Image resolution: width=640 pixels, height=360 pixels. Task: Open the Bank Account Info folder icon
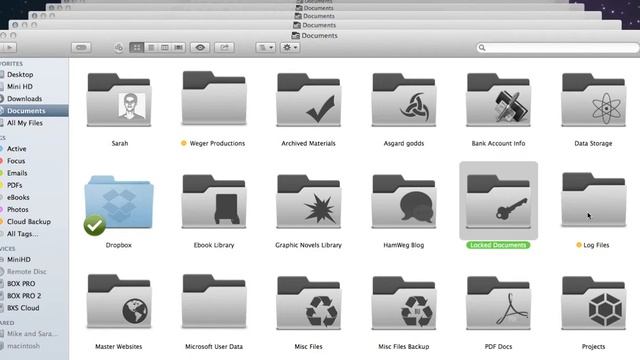498,100
